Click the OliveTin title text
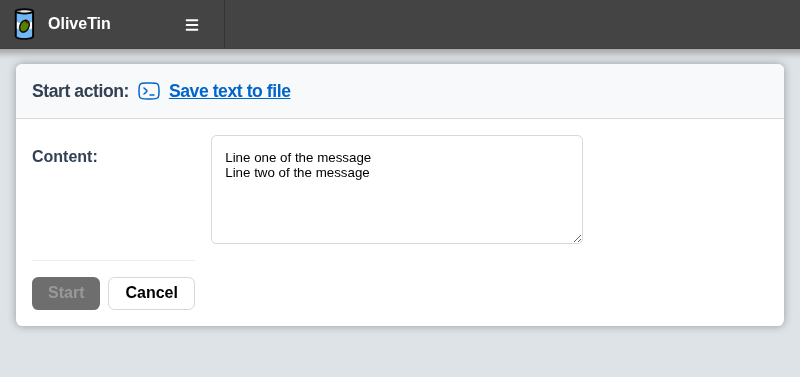The height and width of the screenshot is (377, 800). point(79,23)
